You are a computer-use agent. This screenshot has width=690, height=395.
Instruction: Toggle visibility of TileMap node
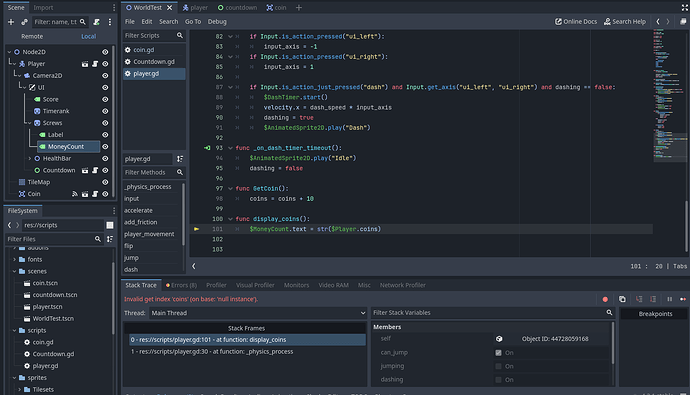tap(105, 182)
